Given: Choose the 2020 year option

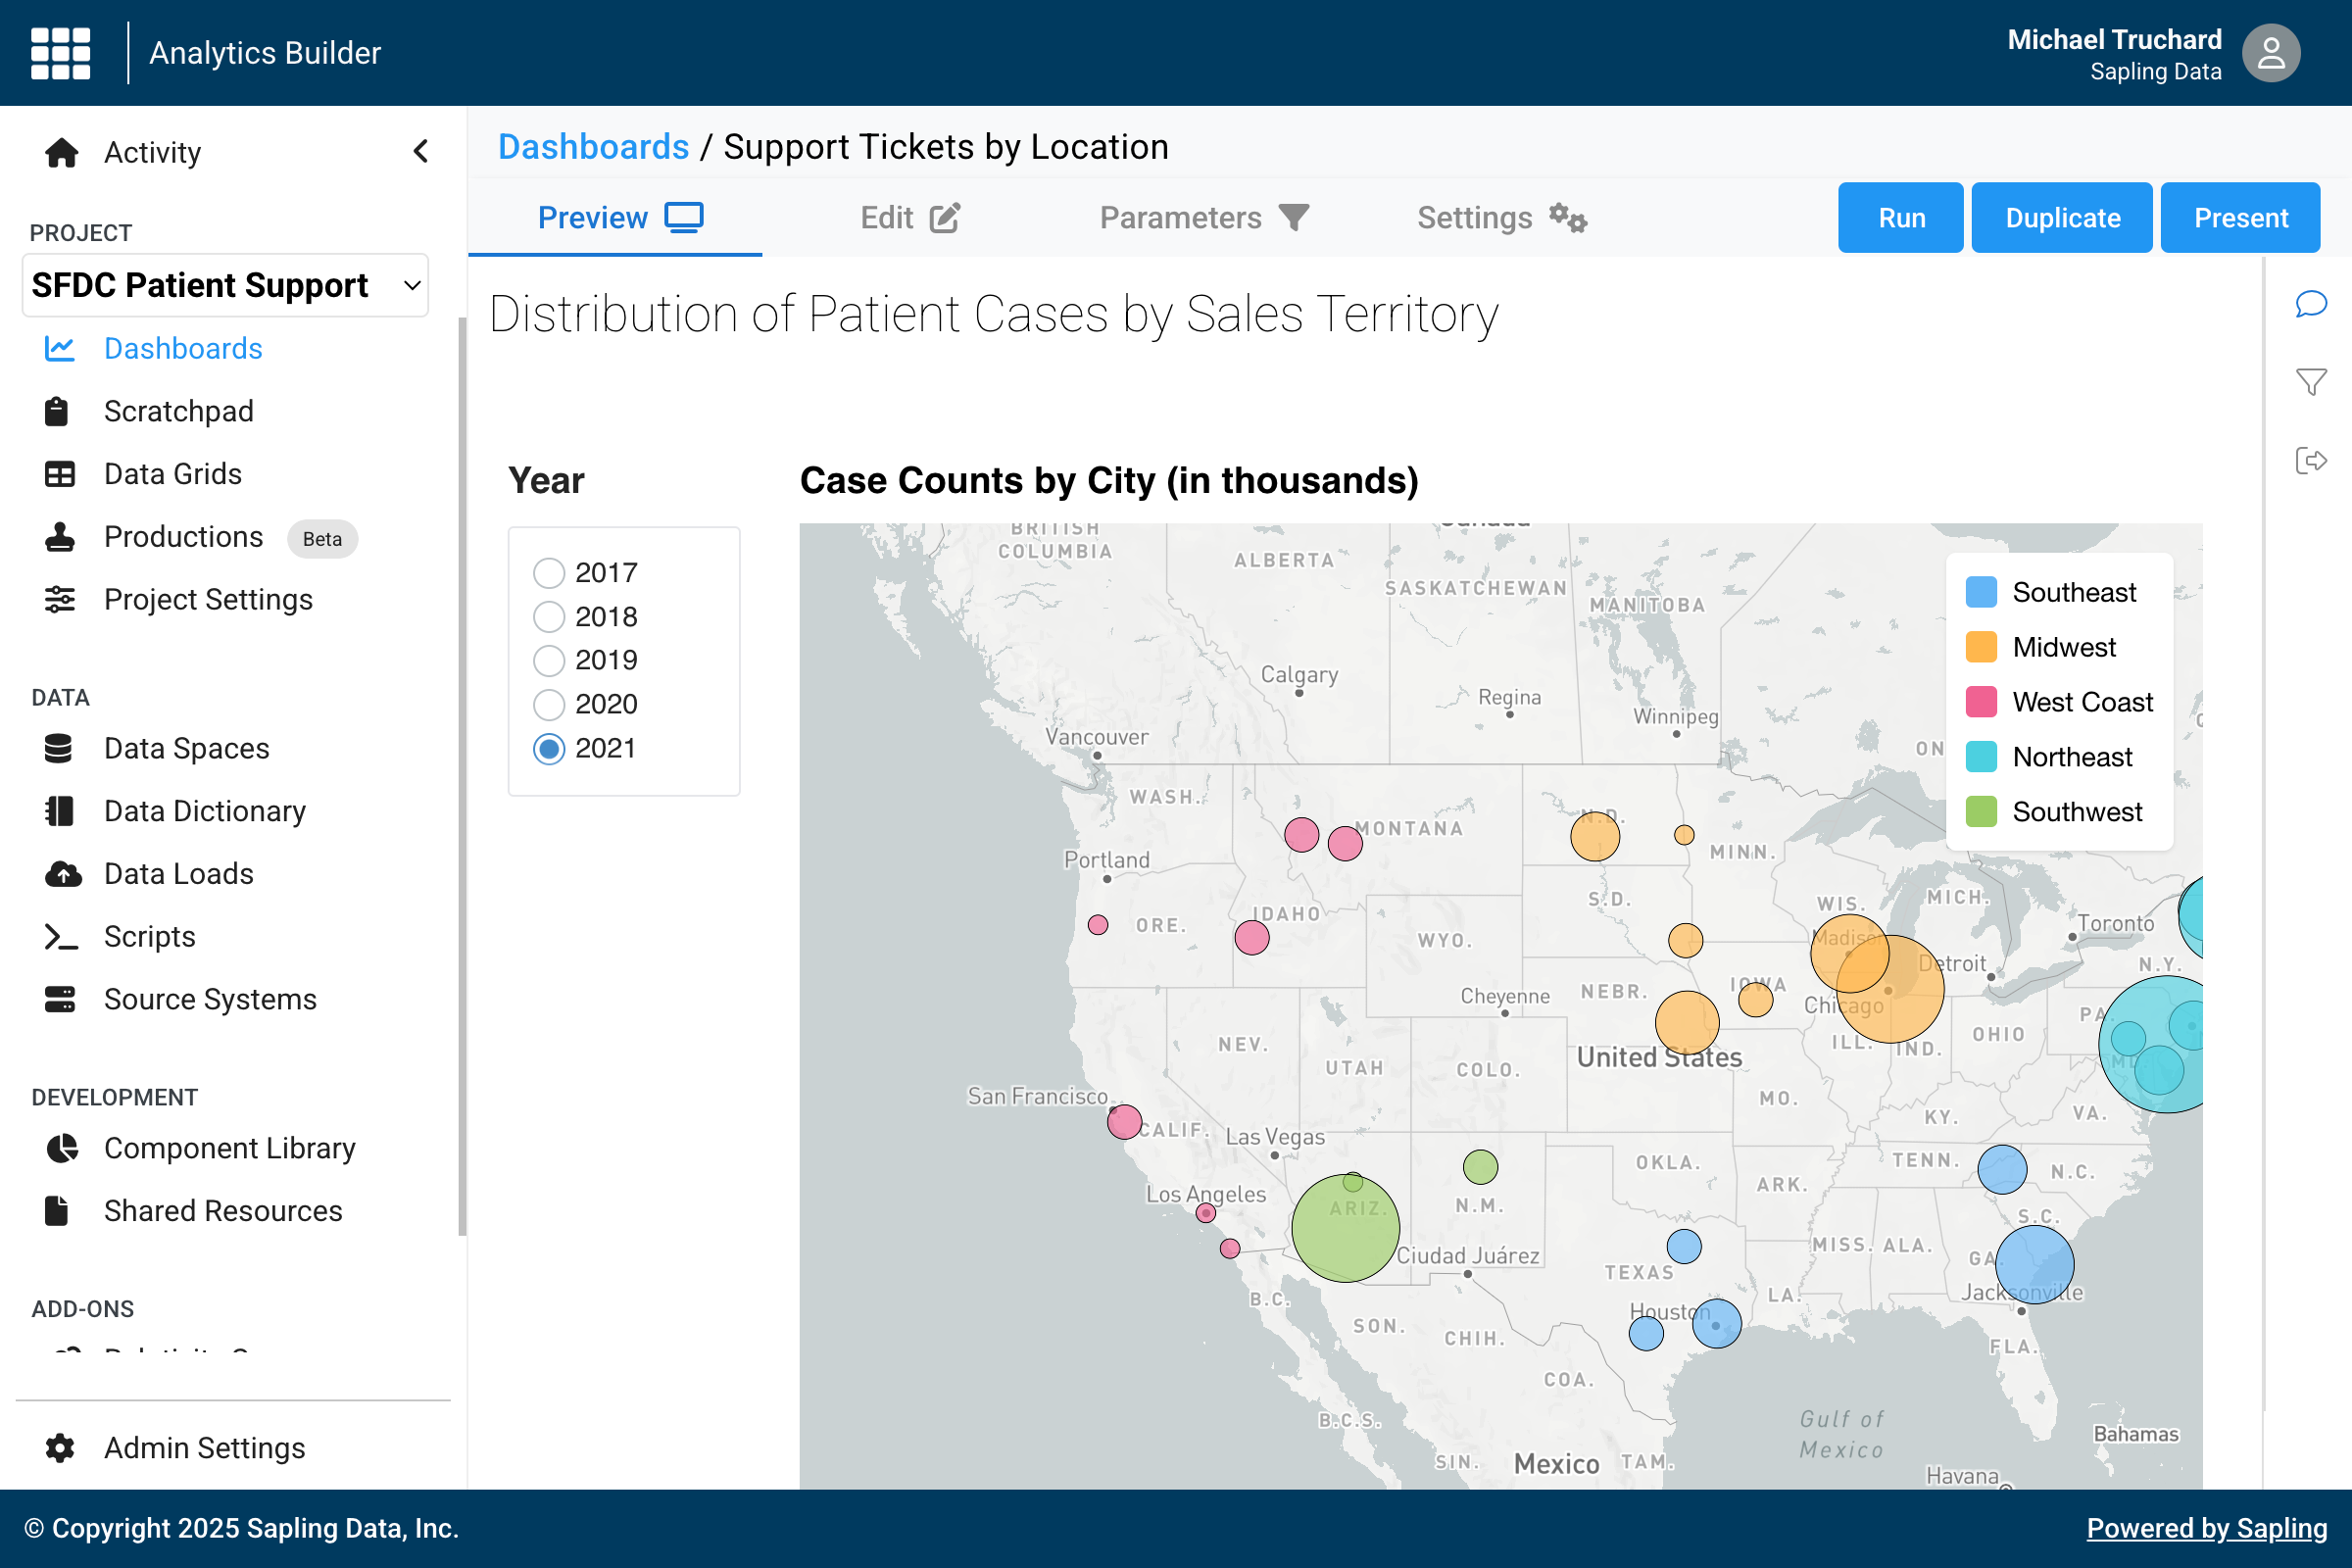Looking at the screenshot, I should (548, 704).
